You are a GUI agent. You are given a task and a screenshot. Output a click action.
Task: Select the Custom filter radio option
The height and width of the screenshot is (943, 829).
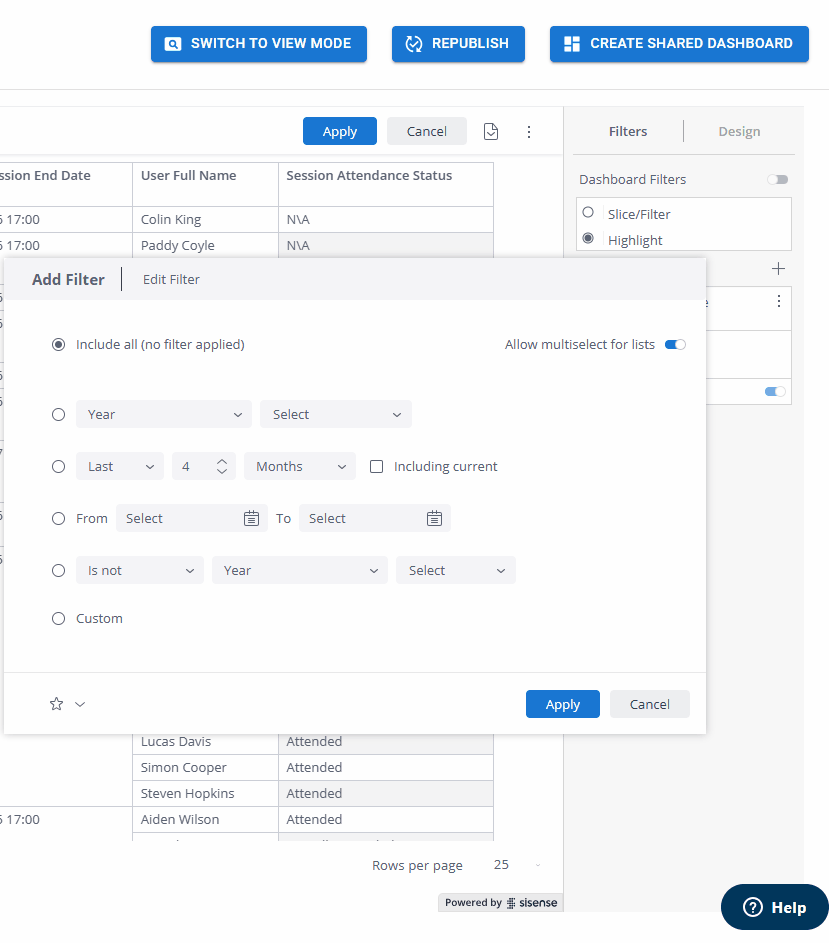point(58,618)
